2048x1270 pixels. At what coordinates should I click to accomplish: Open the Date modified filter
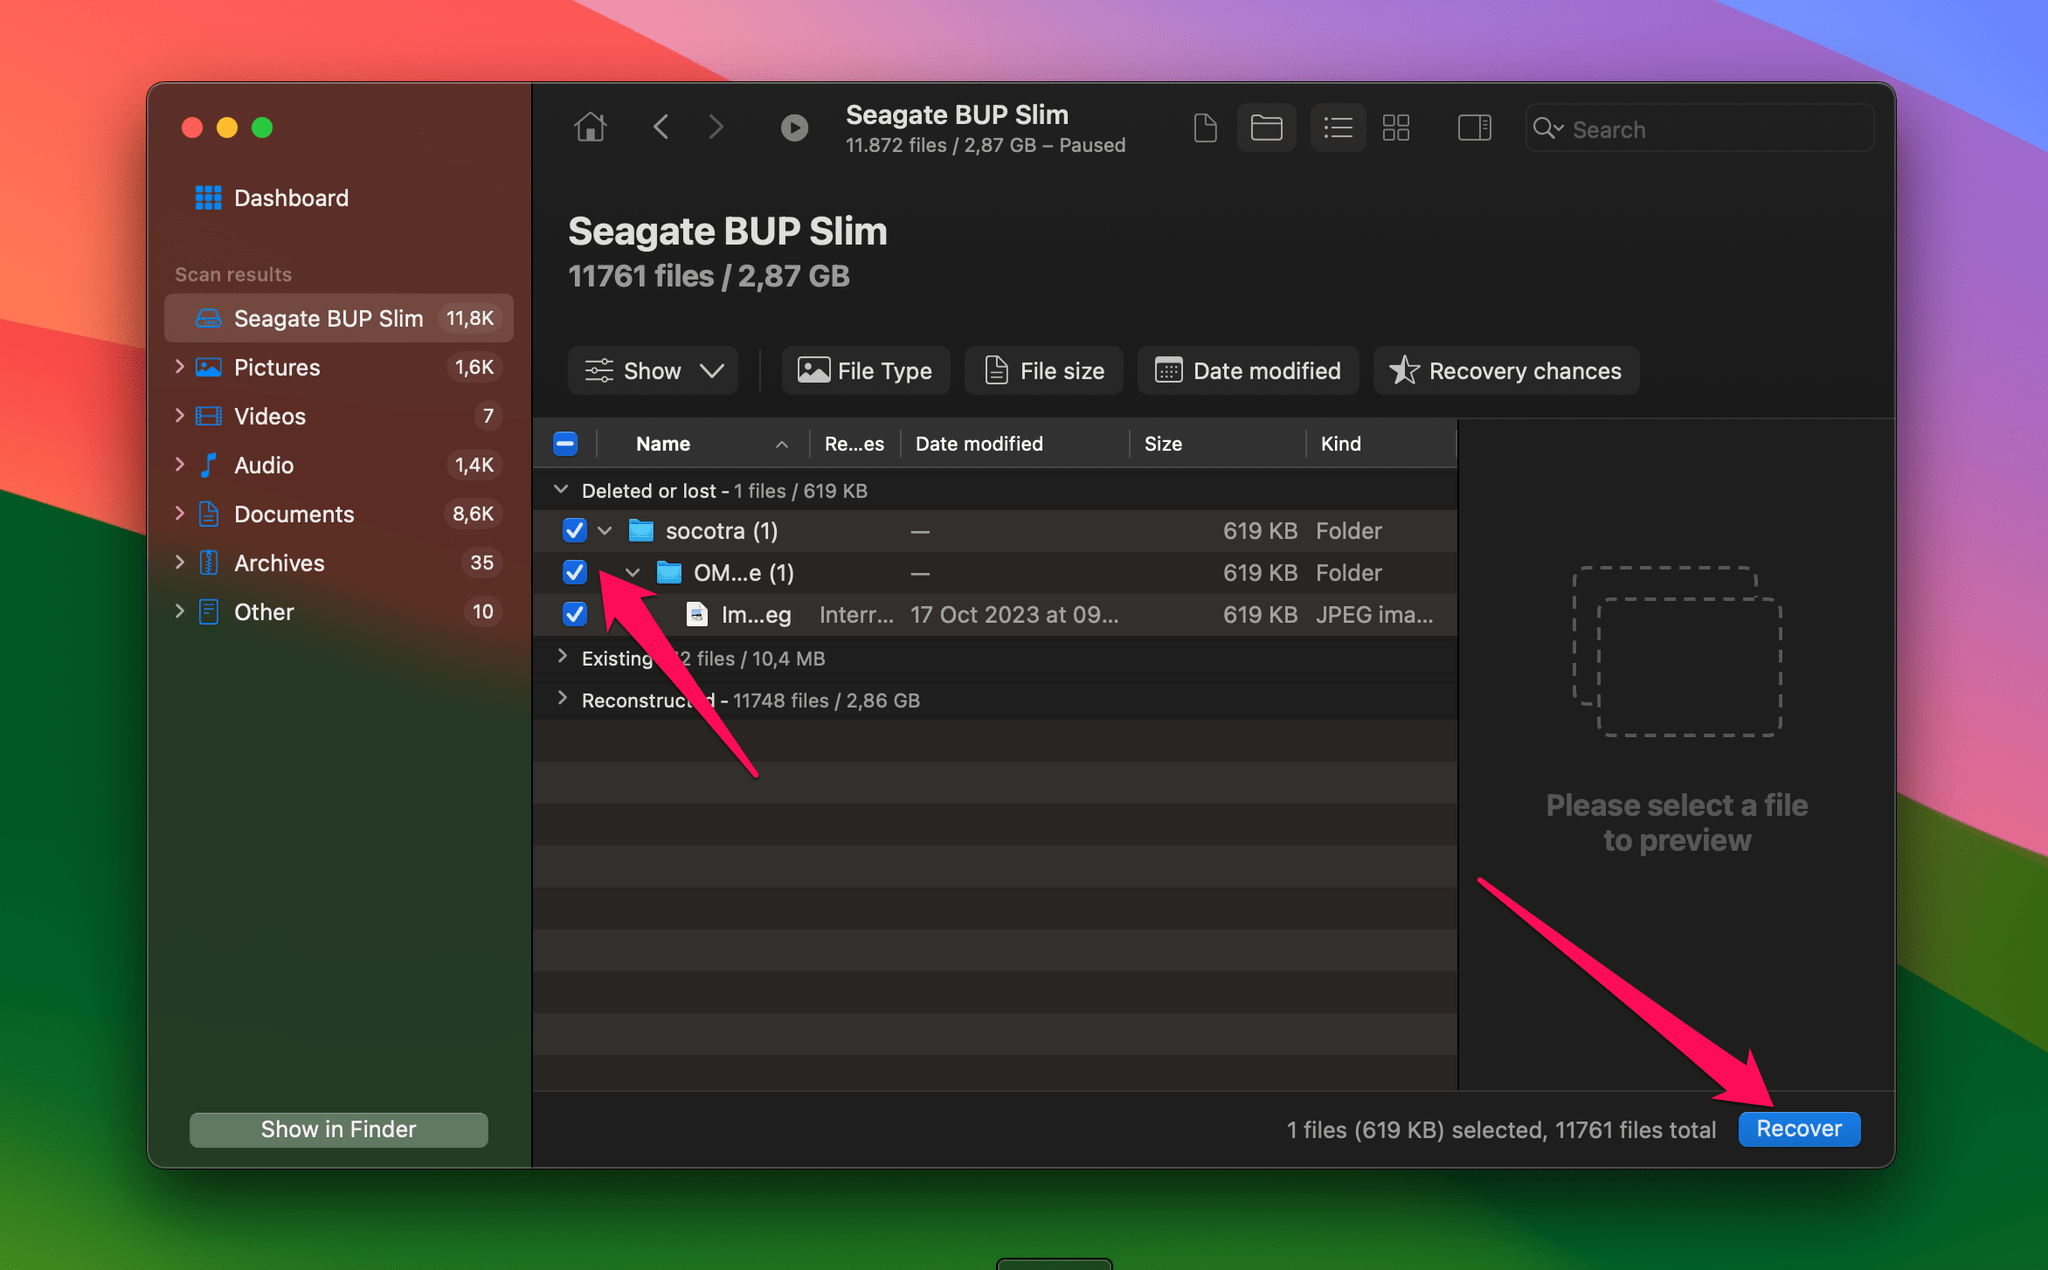pyautogui.click(x=1247, y=370)
